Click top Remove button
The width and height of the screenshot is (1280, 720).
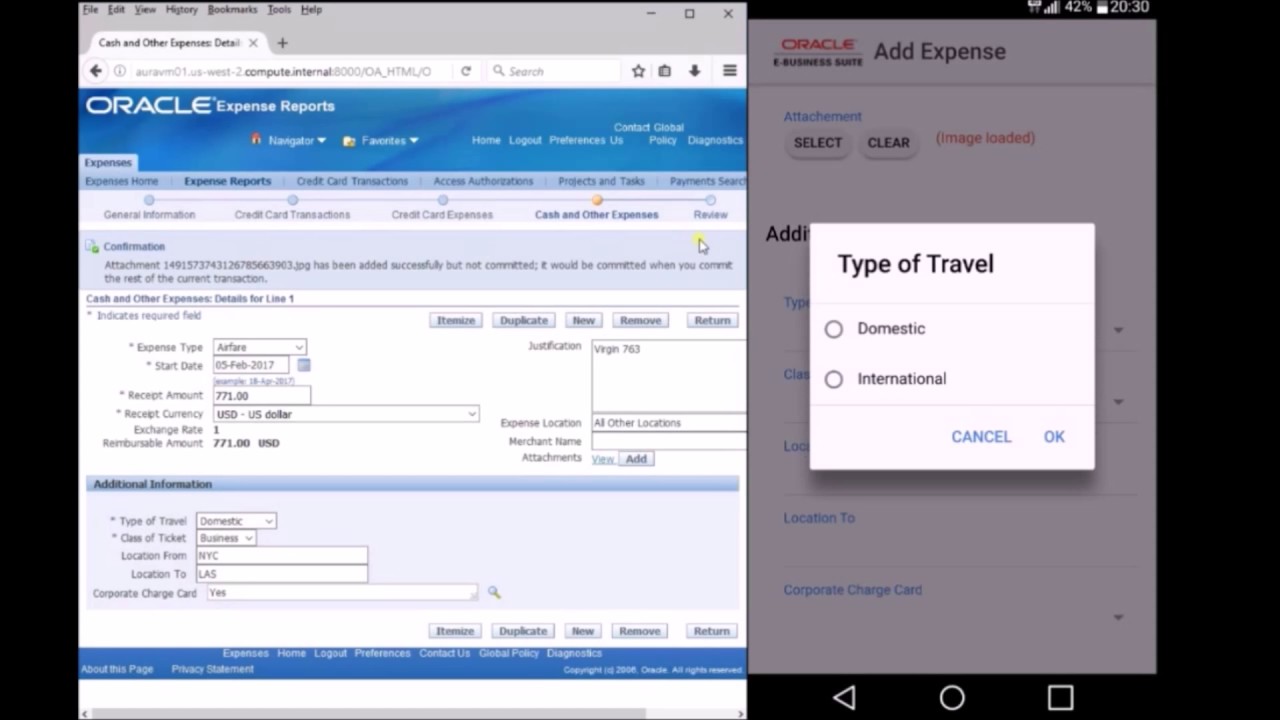(640, 321)
